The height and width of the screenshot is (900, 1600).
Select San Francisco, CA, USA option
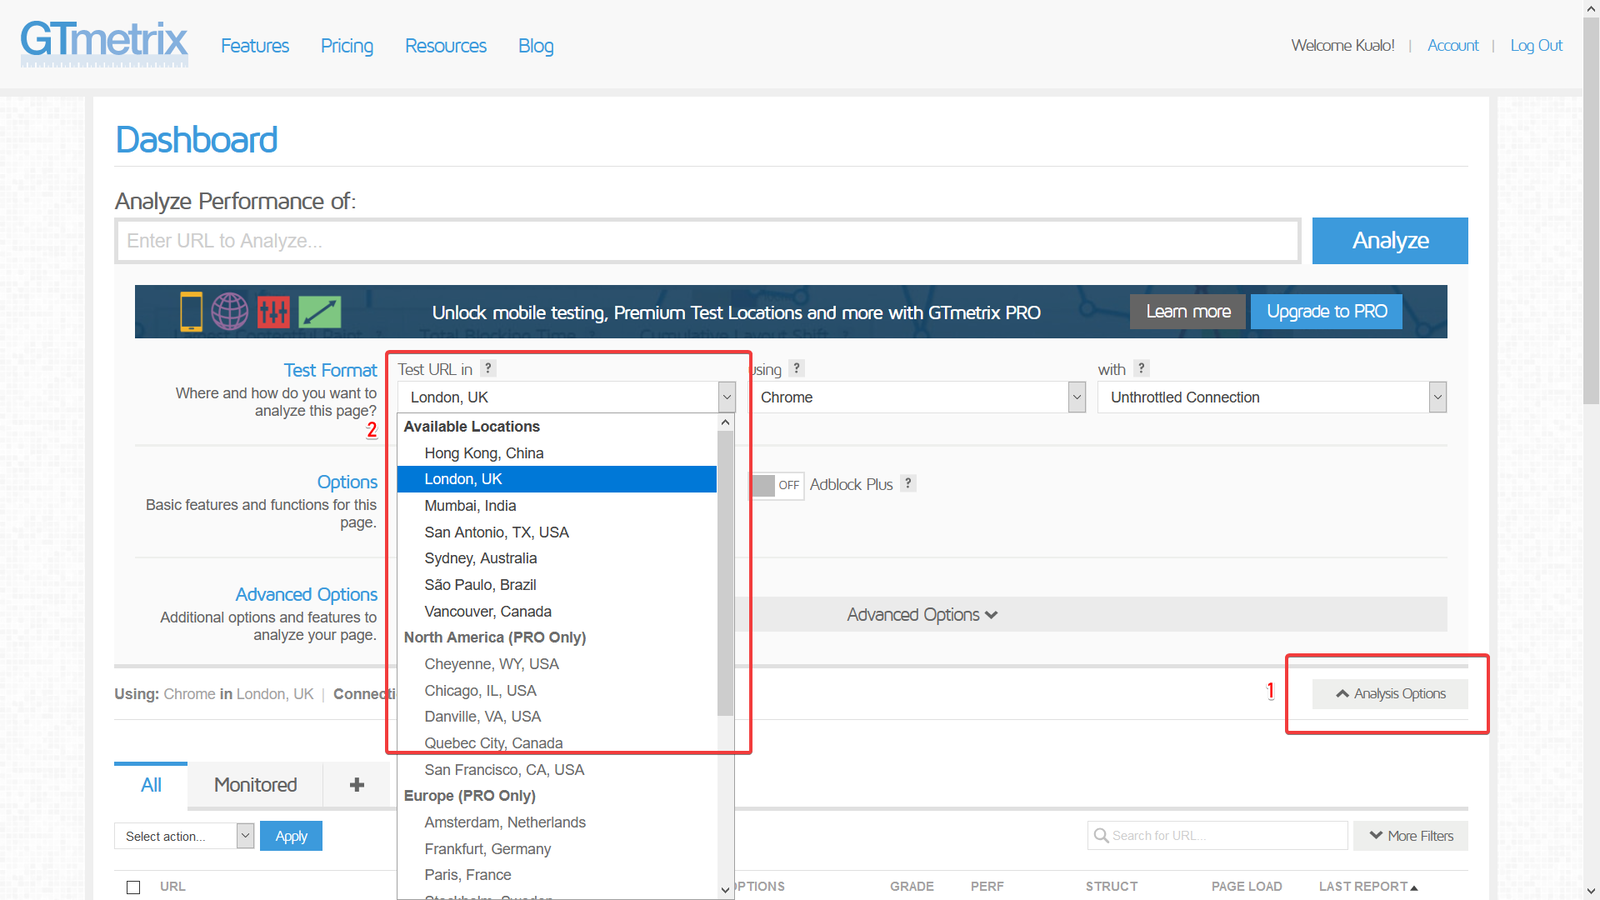click(x=557, y=770)
